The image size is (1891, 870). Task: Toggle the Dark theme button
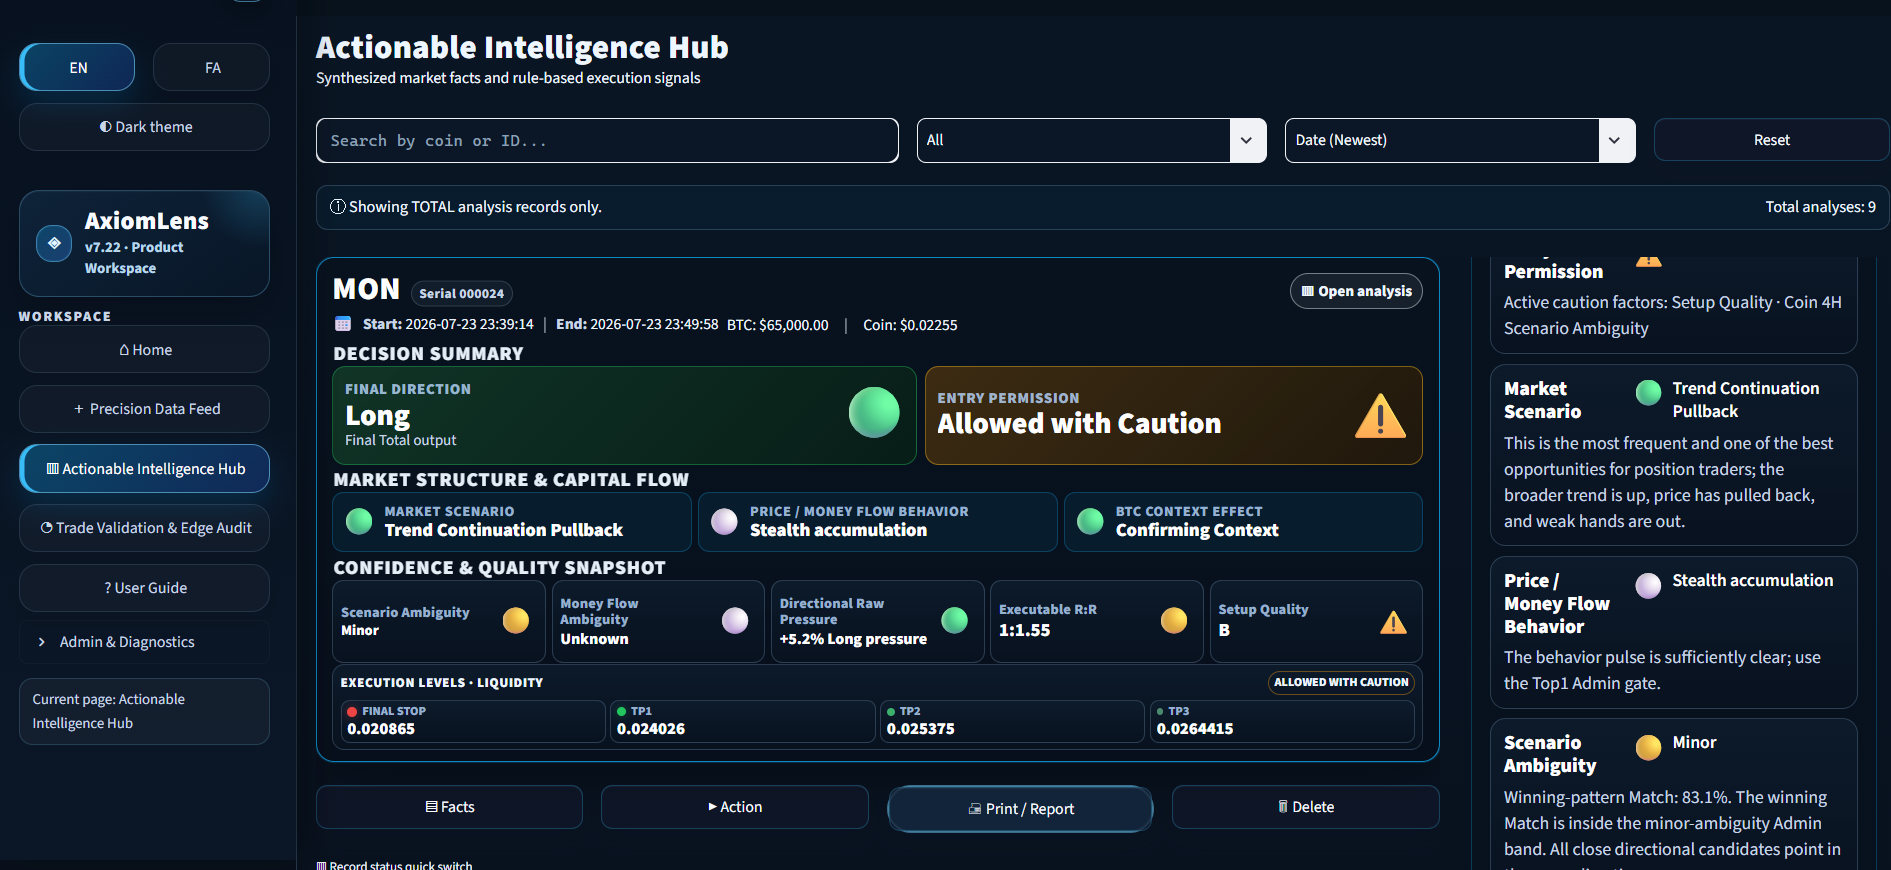click(x=145, y=127)
